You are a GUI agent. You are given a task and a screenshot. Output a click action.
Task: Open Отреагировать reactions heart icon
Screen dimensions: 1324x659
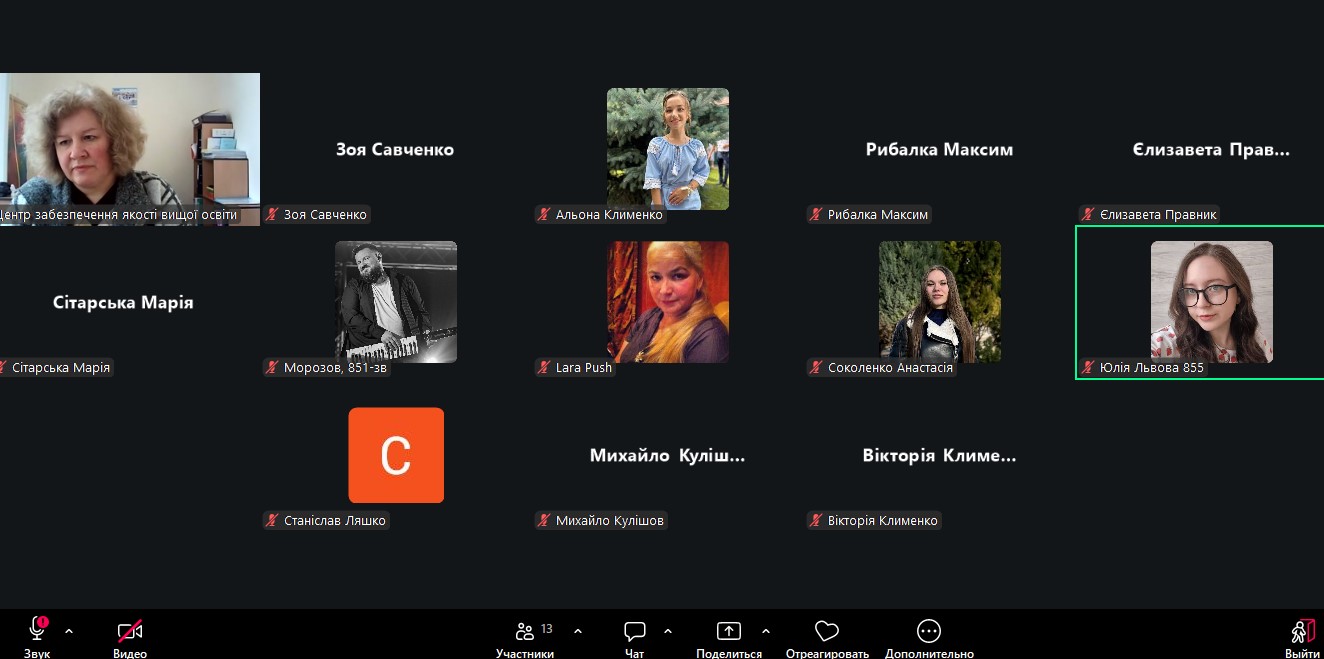826,631
